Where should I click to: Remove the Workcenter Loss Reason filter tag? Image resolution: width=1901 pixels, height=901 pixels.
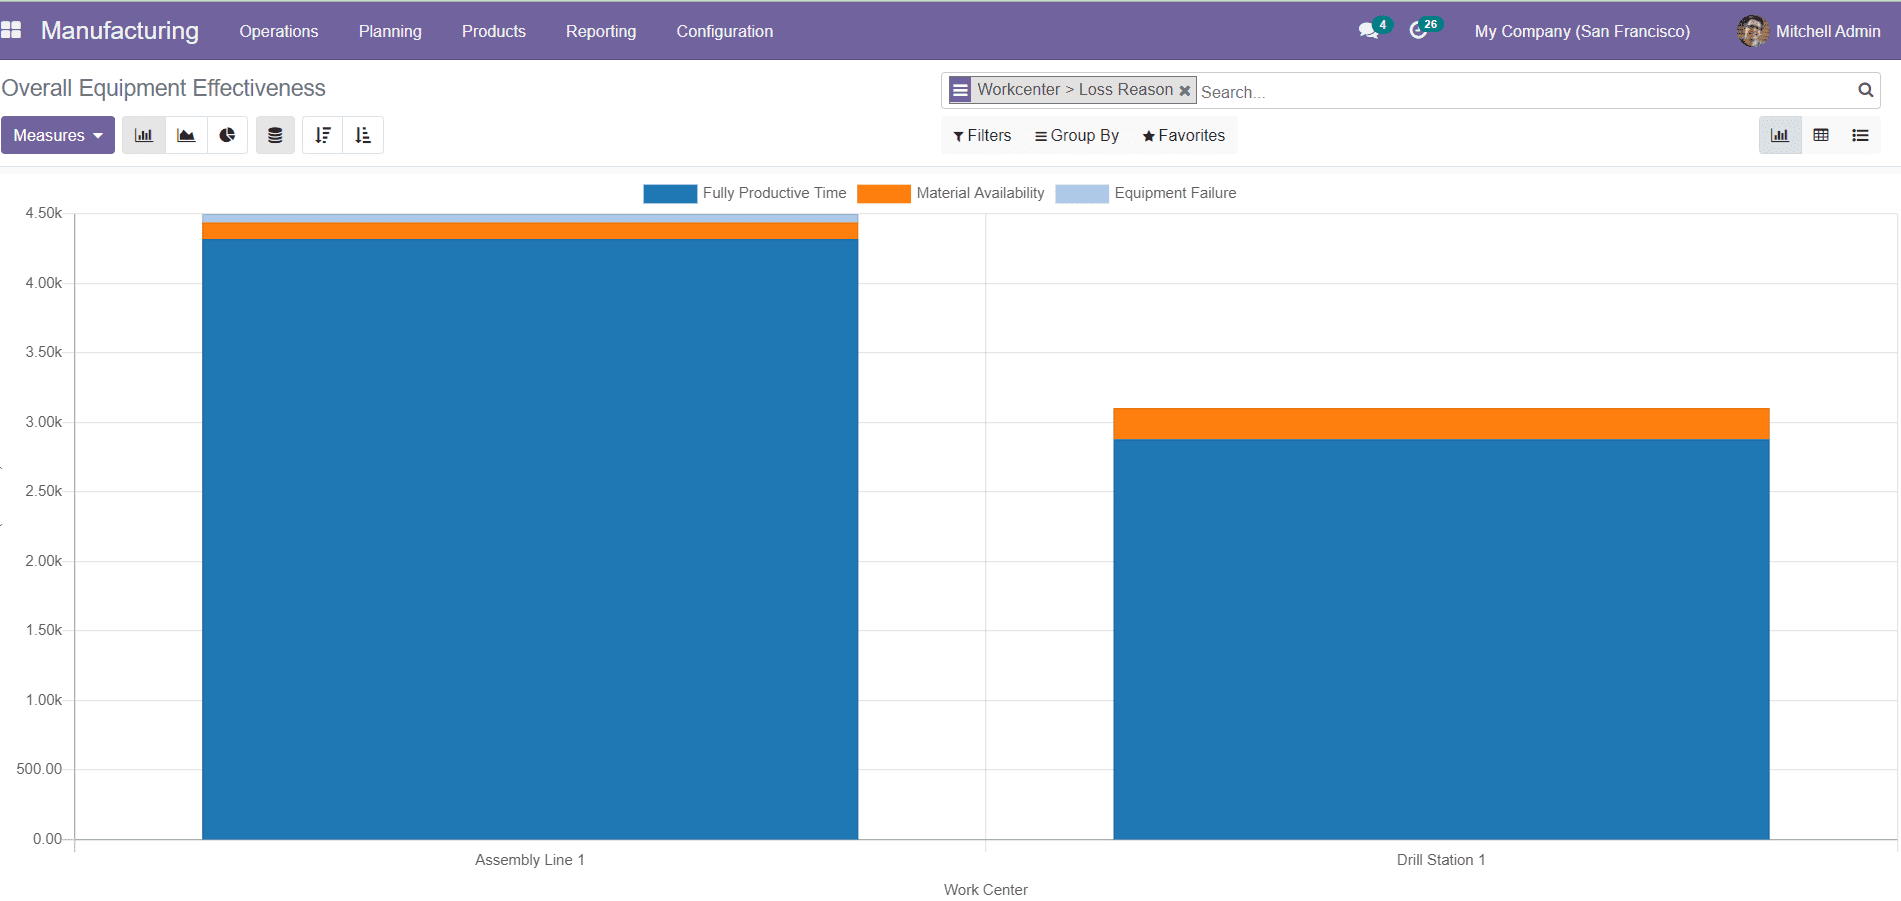[1185, 89]
